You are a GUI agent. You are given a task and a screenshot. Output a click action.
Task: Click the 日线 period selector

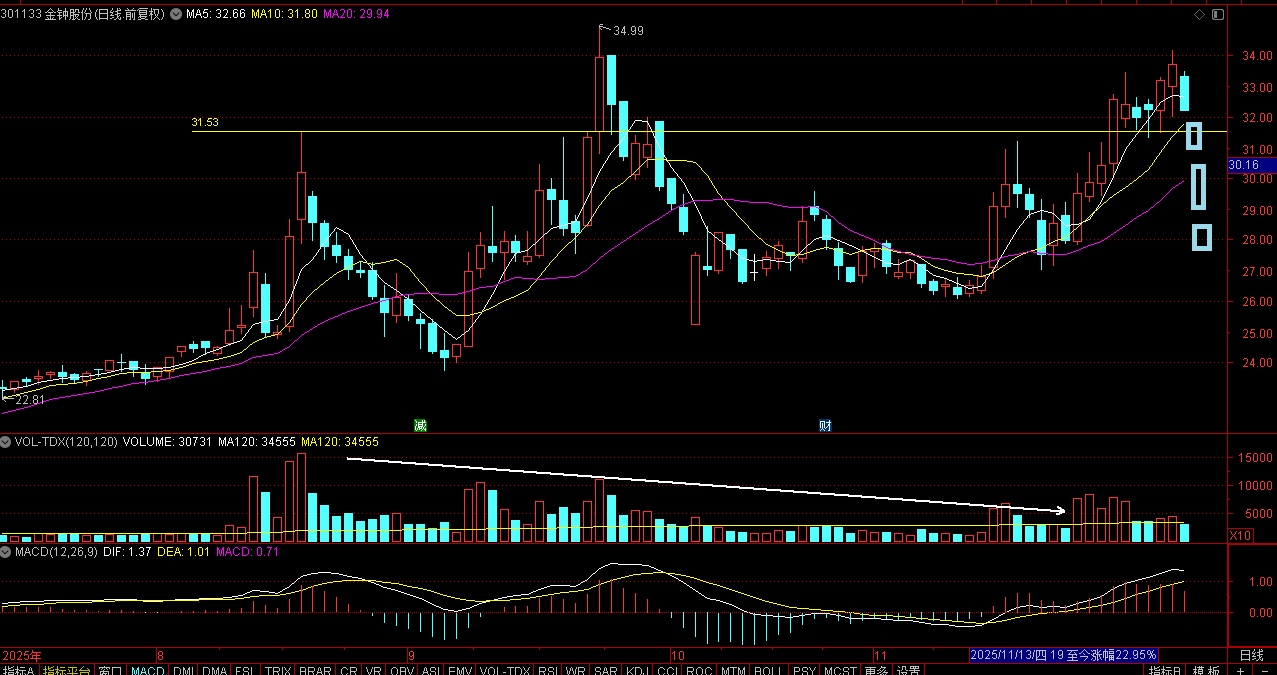tap(1252, 656)
